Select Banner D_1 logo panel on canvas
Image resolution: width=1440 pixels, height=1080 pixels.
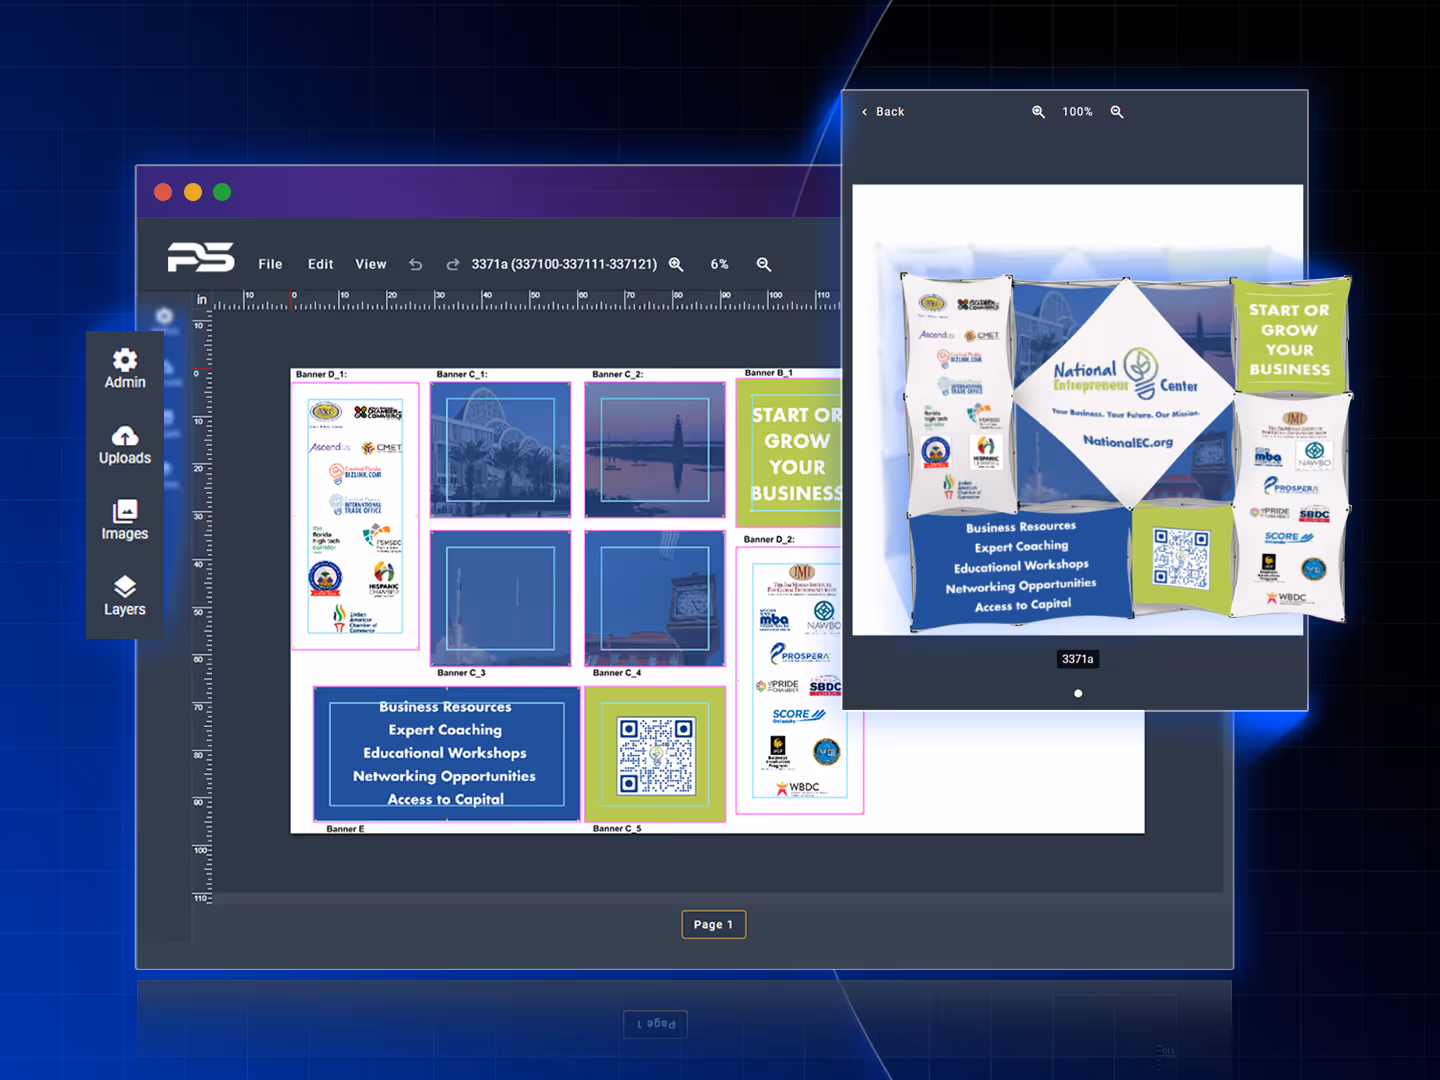coord(355,516)
